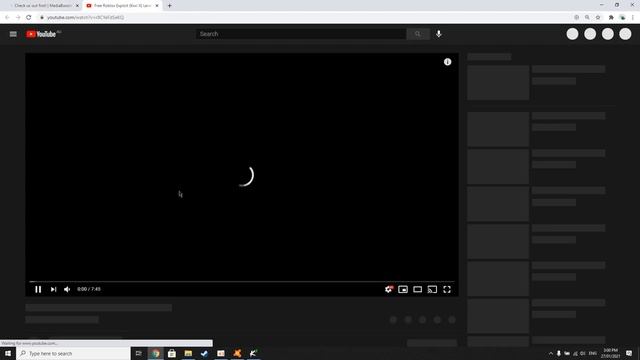Click the video time display 0:00 / 7:49
640x360 pixels.
click(x=89, y=289)
